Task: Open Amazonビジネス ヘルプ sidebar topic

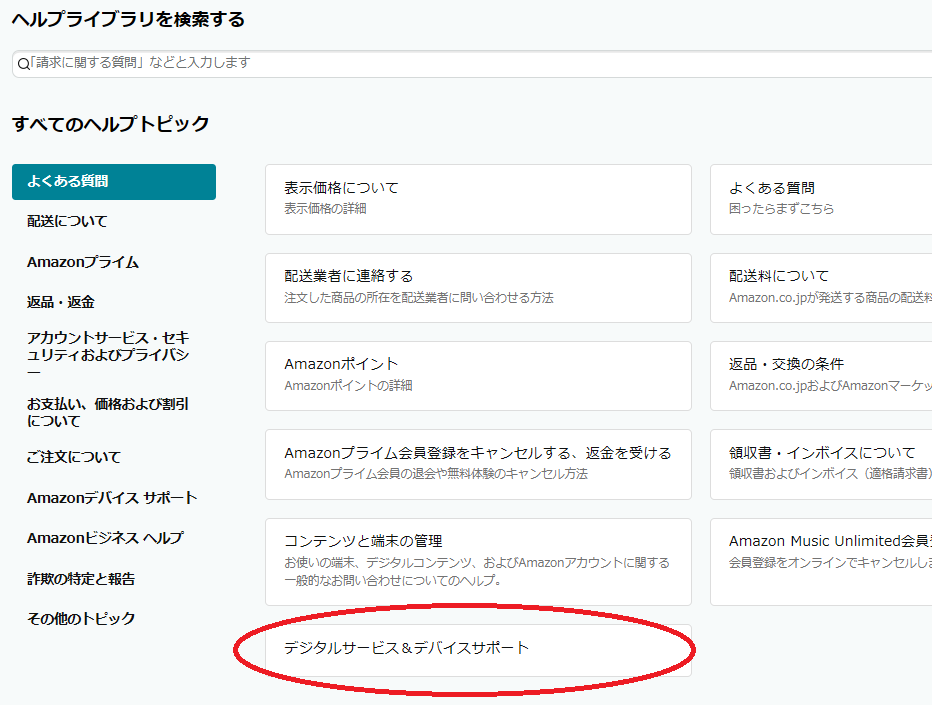Action: (x=105, y=538)
